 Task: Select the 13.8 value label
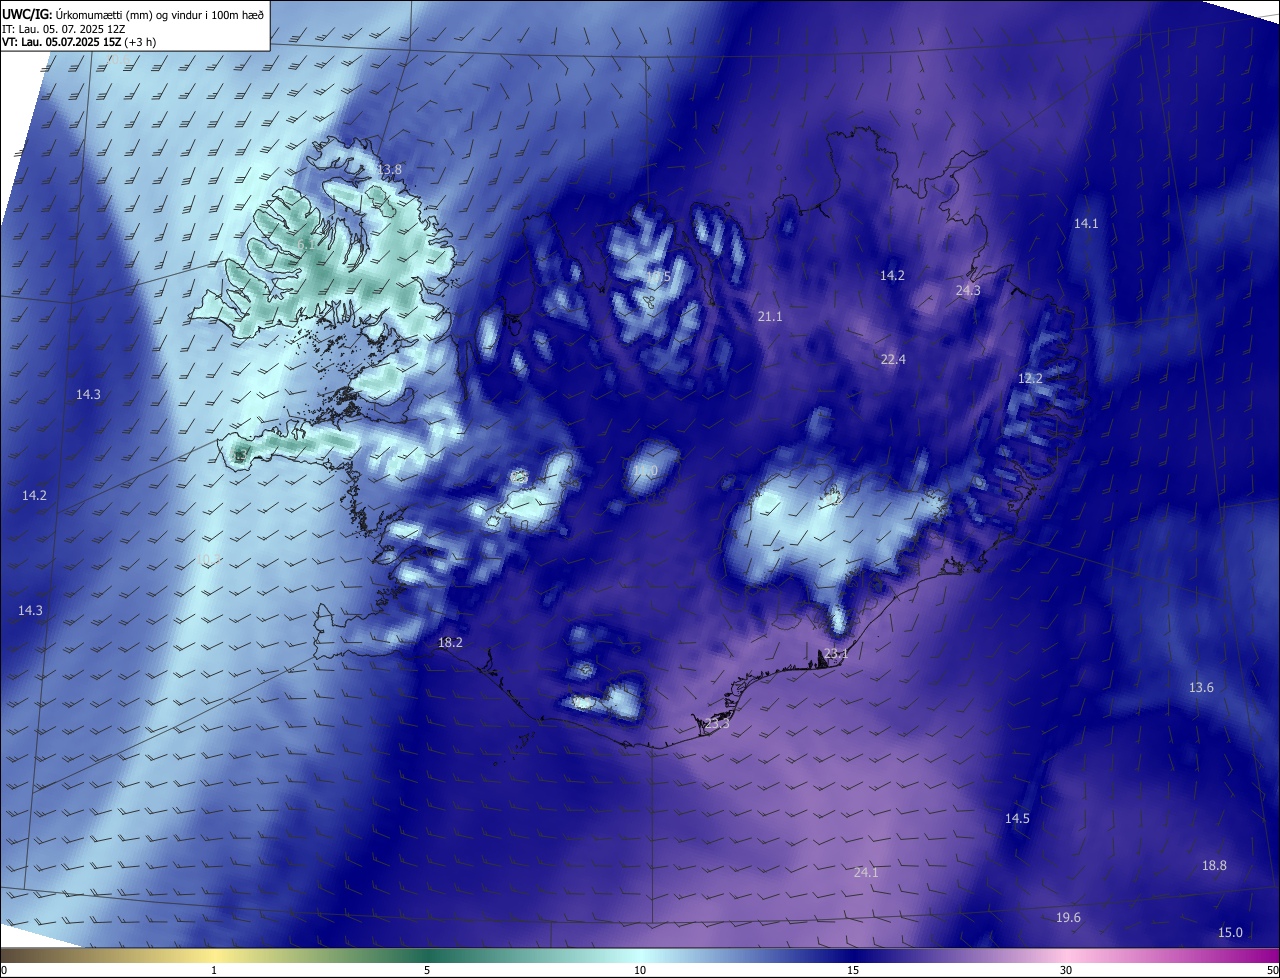(390, 170)
